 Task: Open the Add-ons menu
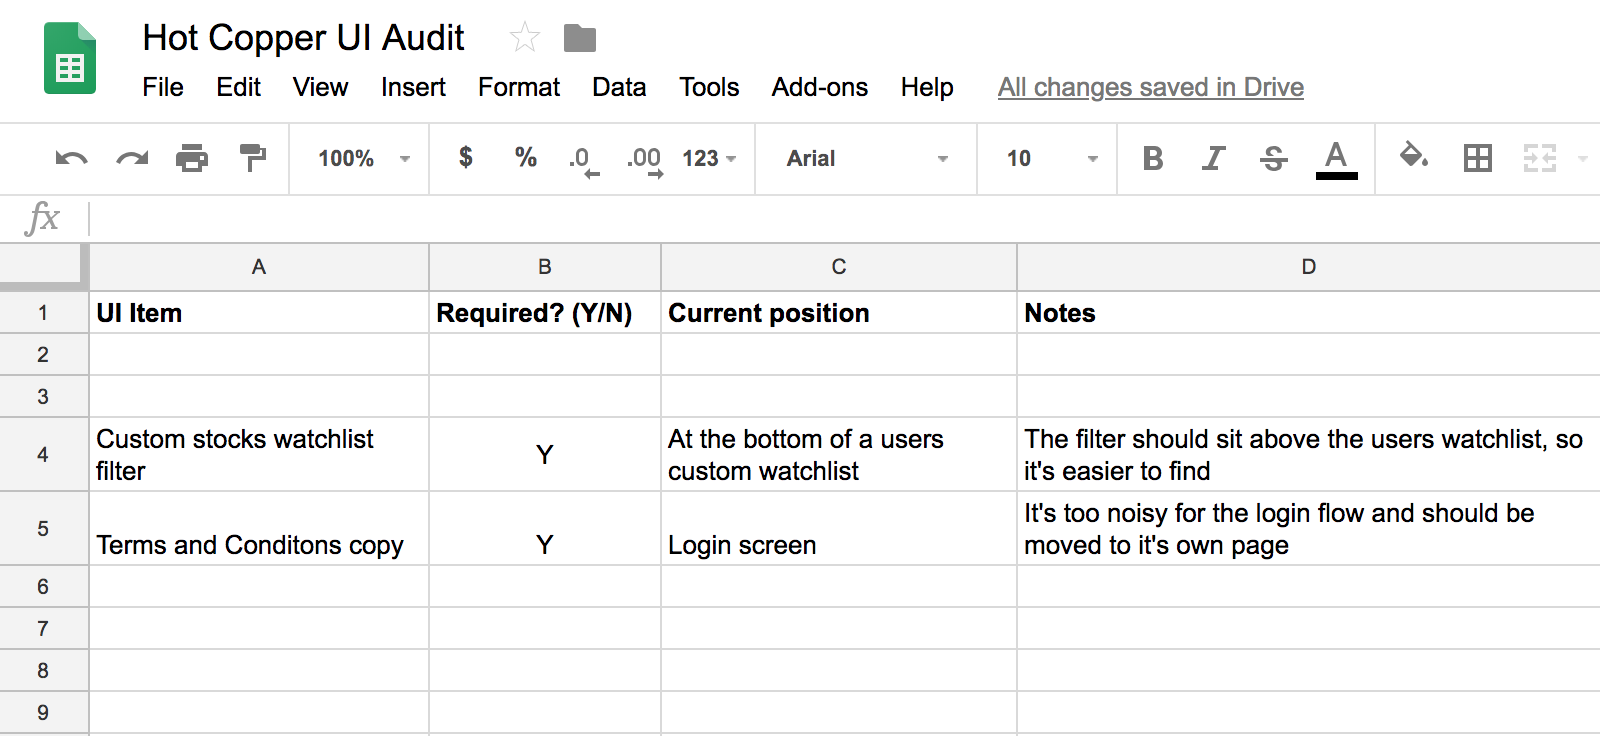(x=819, y=87)
